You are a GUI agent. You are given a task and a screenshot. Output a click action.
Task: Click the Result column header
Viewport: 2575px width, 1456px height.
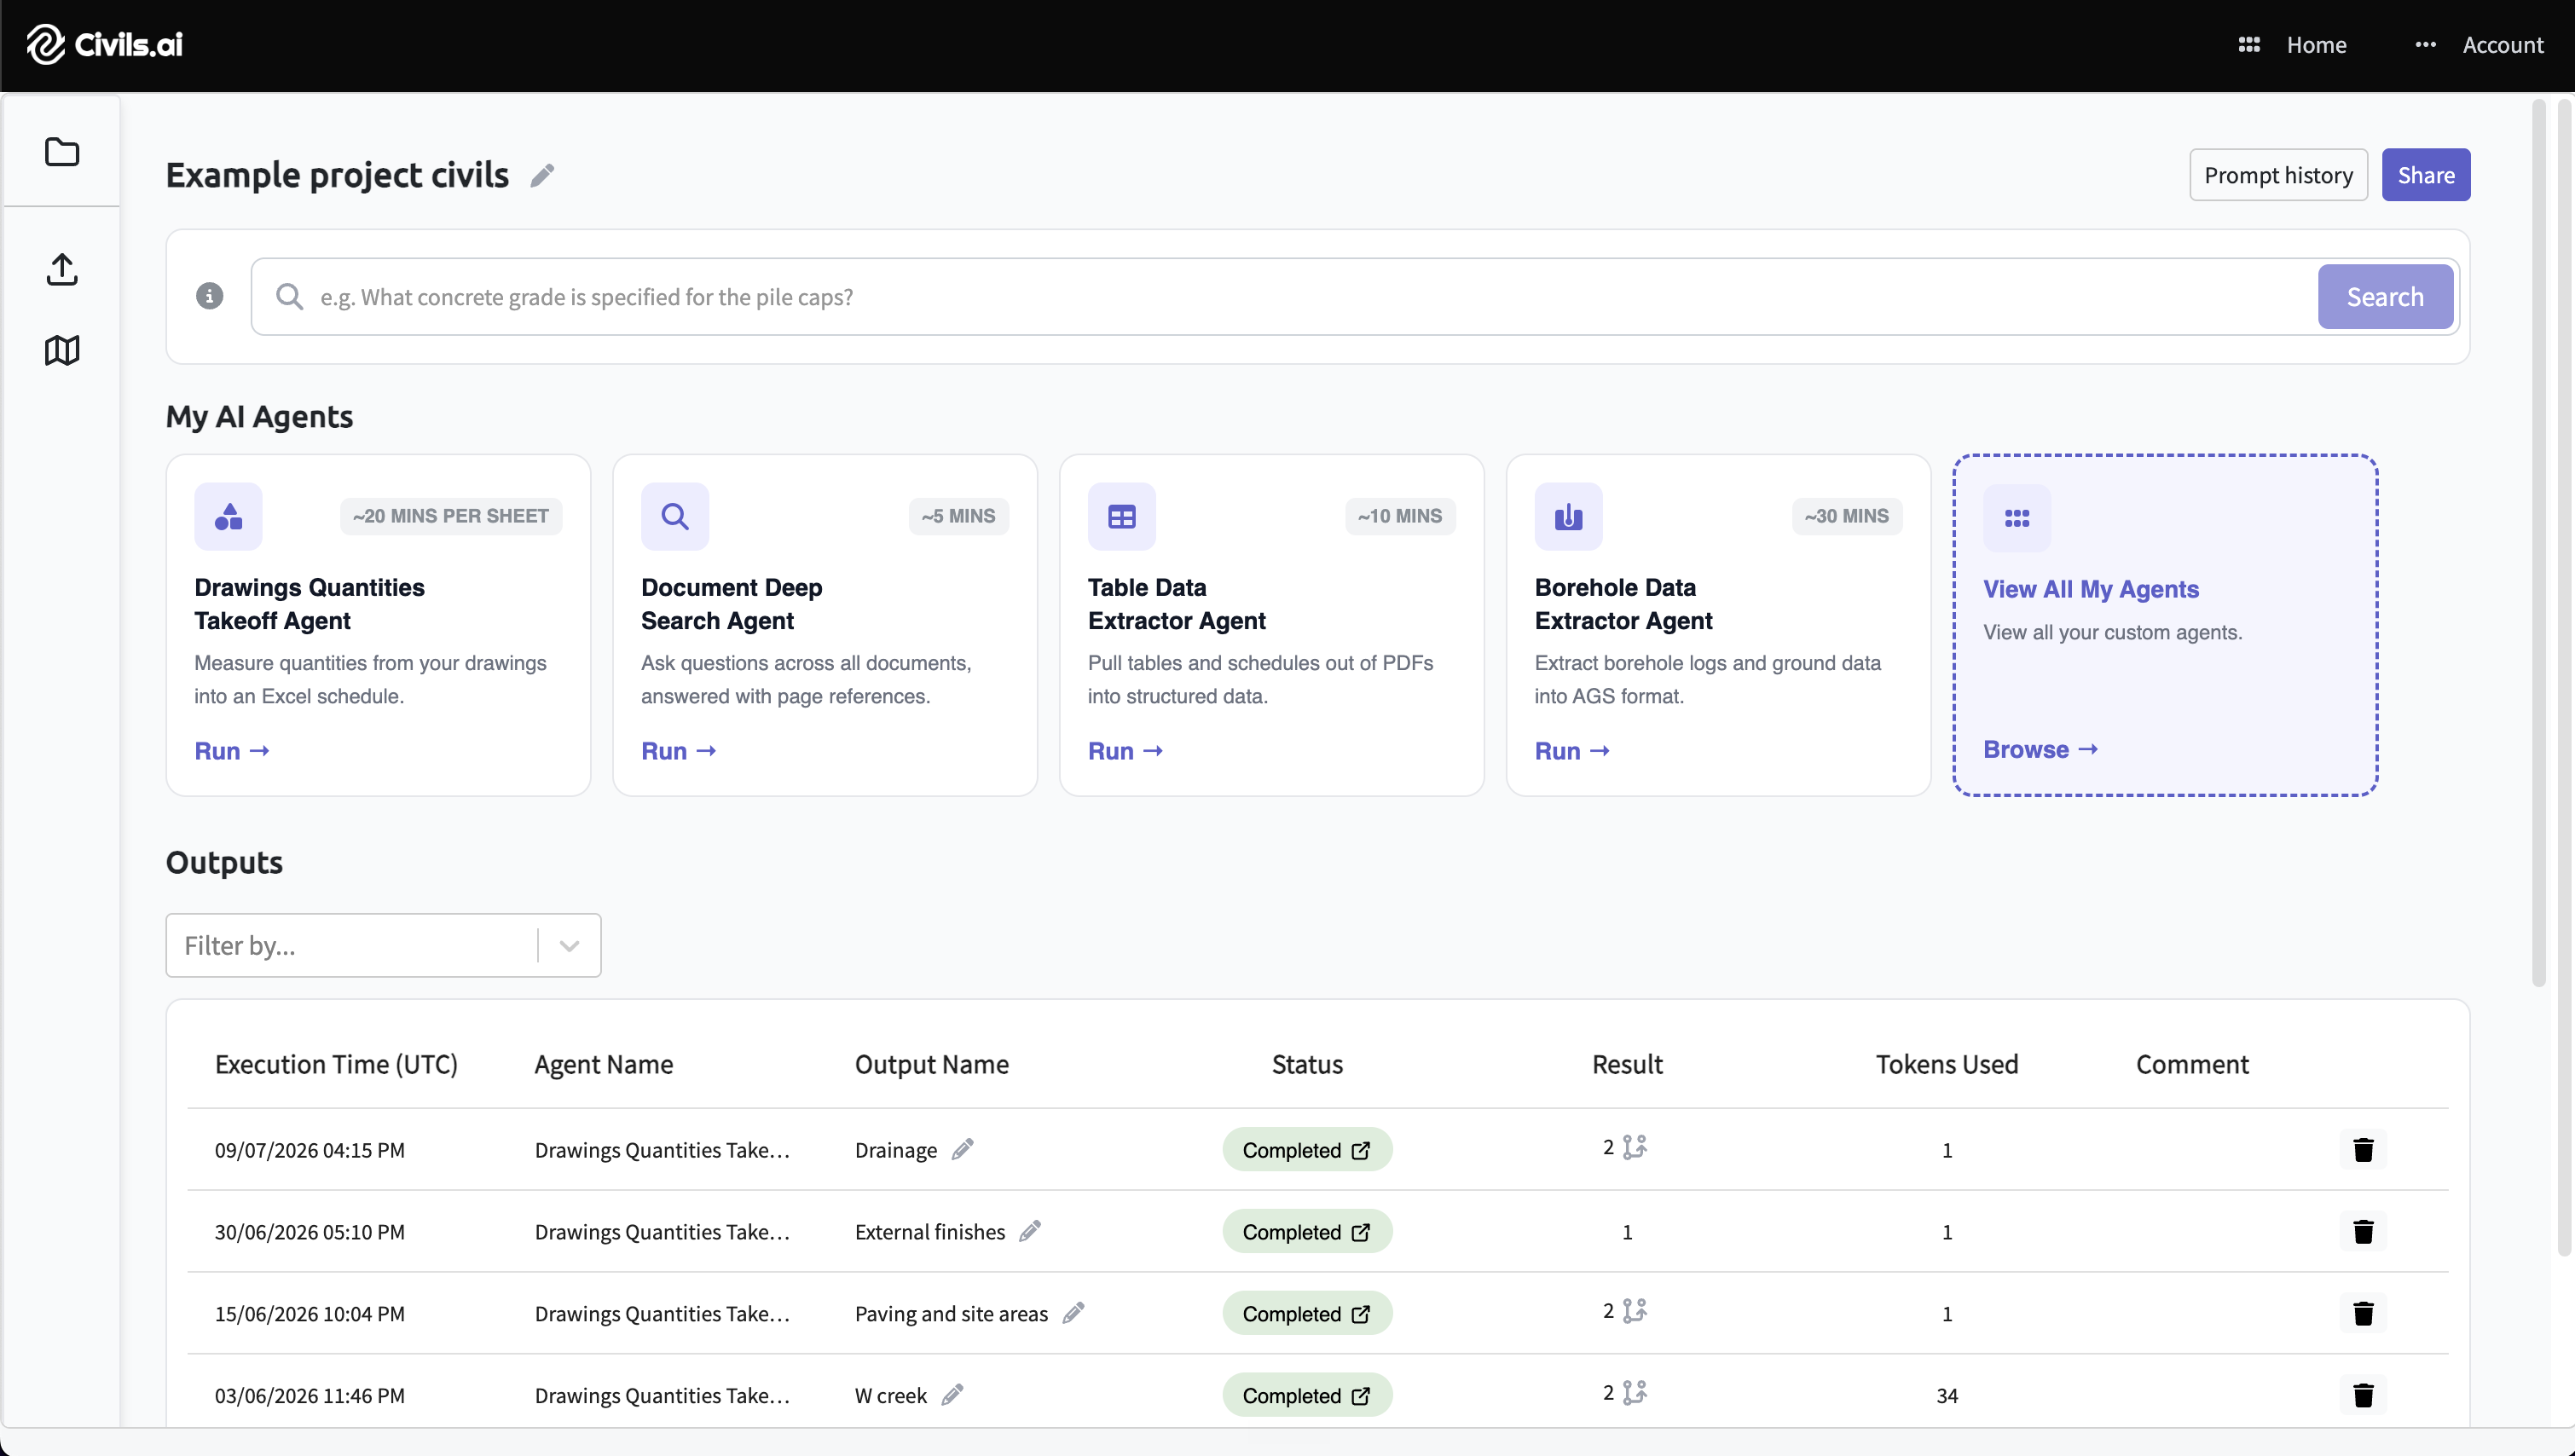pos(1627,1064)
